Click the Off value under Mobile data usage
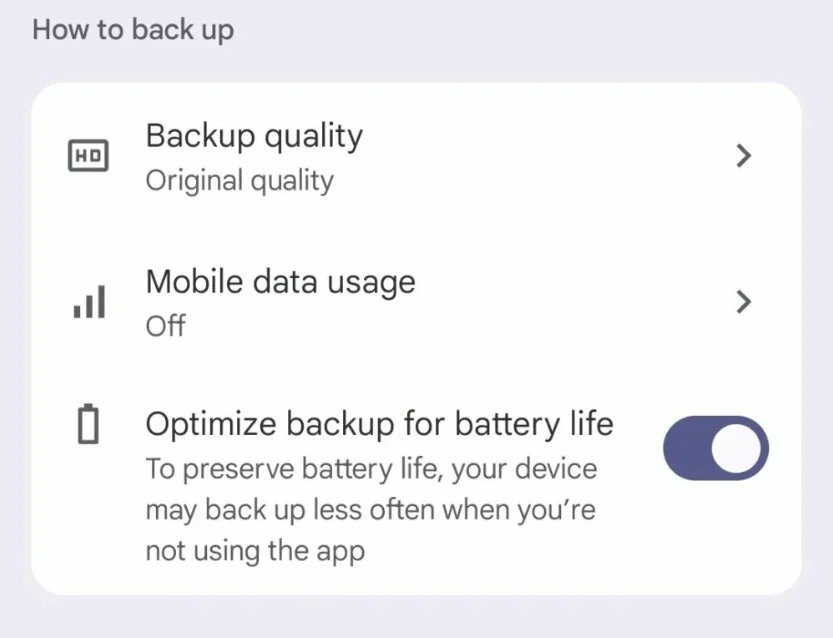This screenshot has width=833, height=638. [x=165, y=326]
